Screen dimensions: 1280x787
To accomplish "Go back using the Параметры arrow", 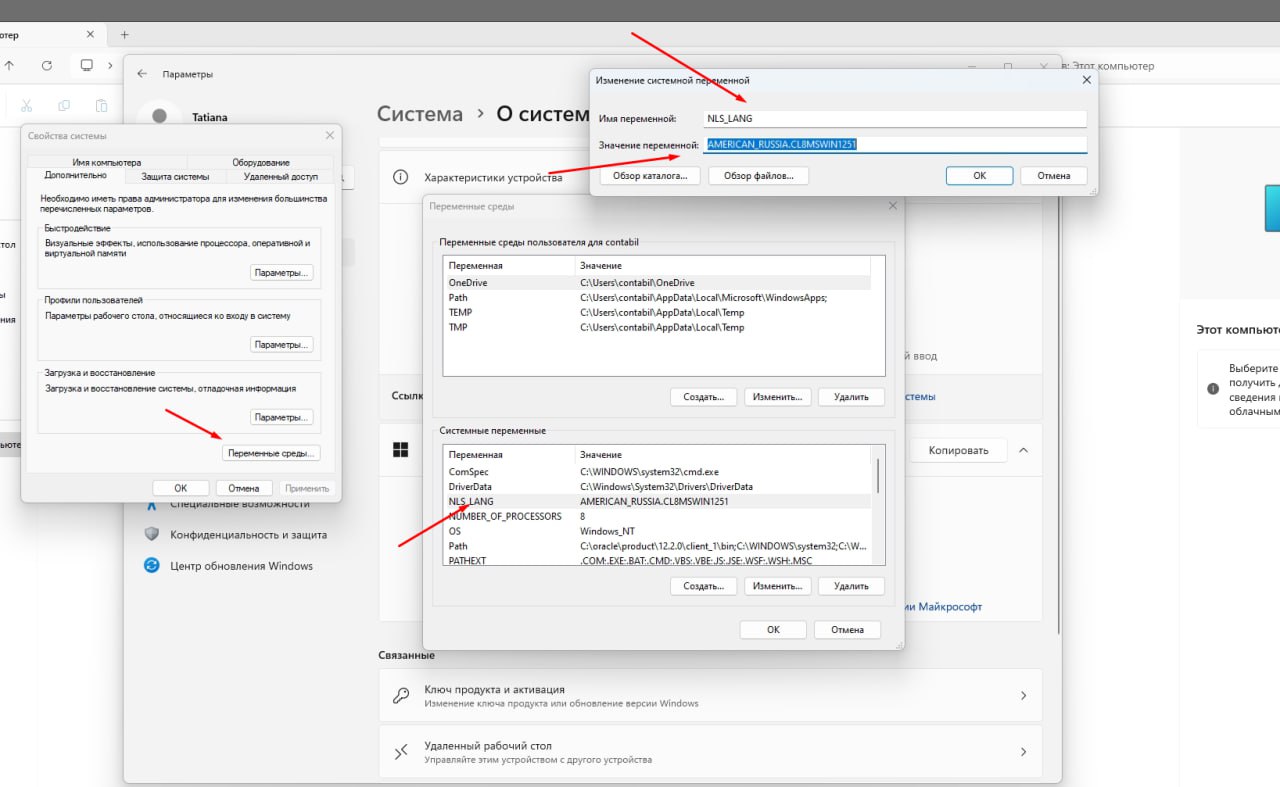I will (142, 74).
